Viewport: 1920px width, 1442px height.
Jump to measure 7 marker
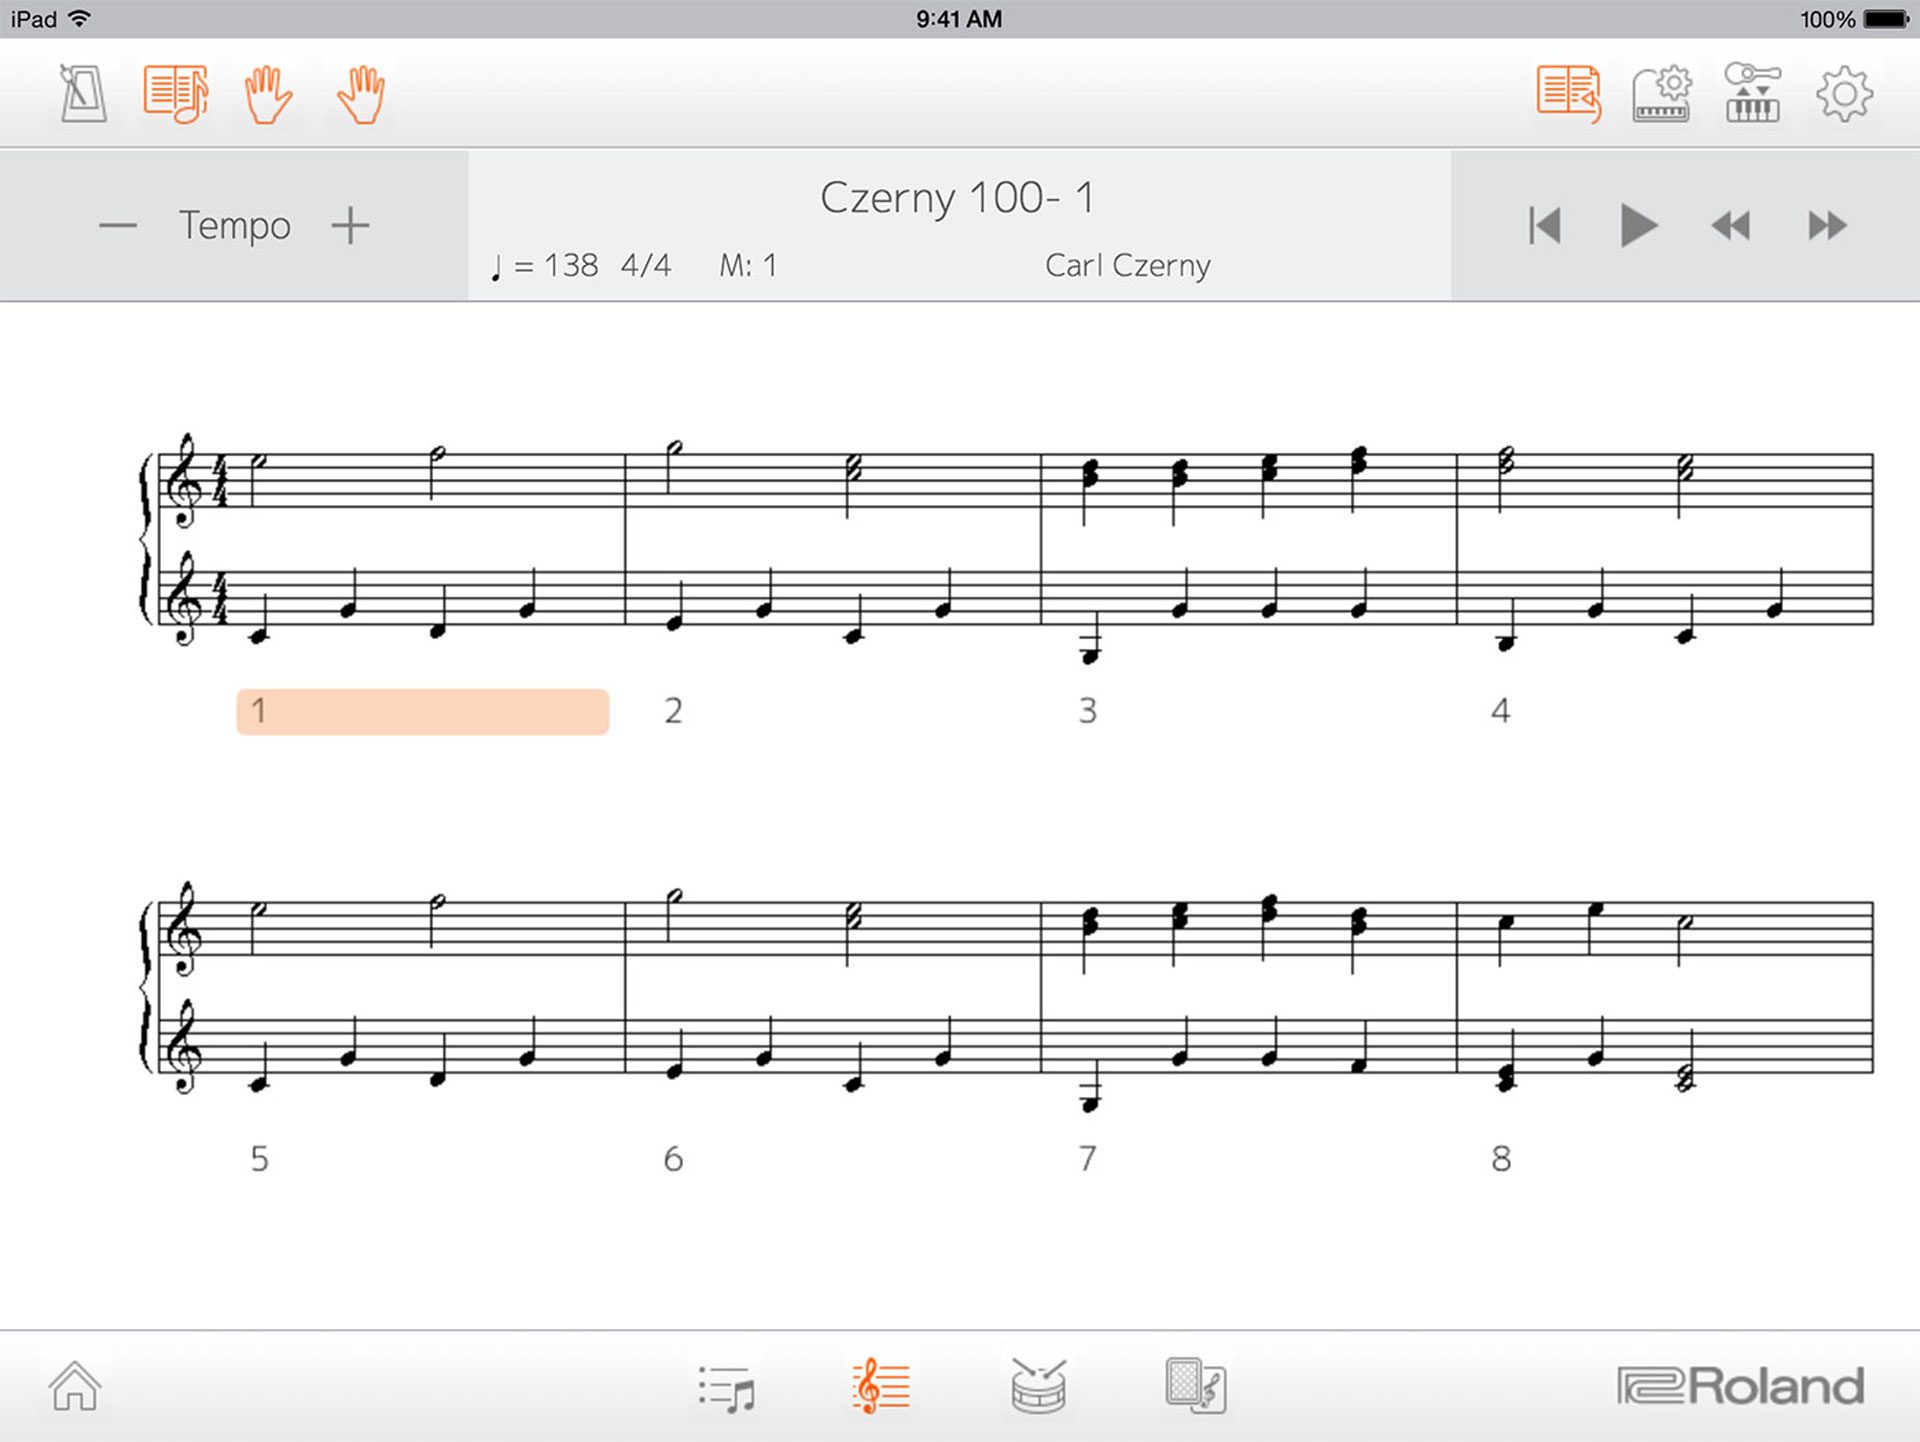pyautogui.click(x=1088, y=1159)
